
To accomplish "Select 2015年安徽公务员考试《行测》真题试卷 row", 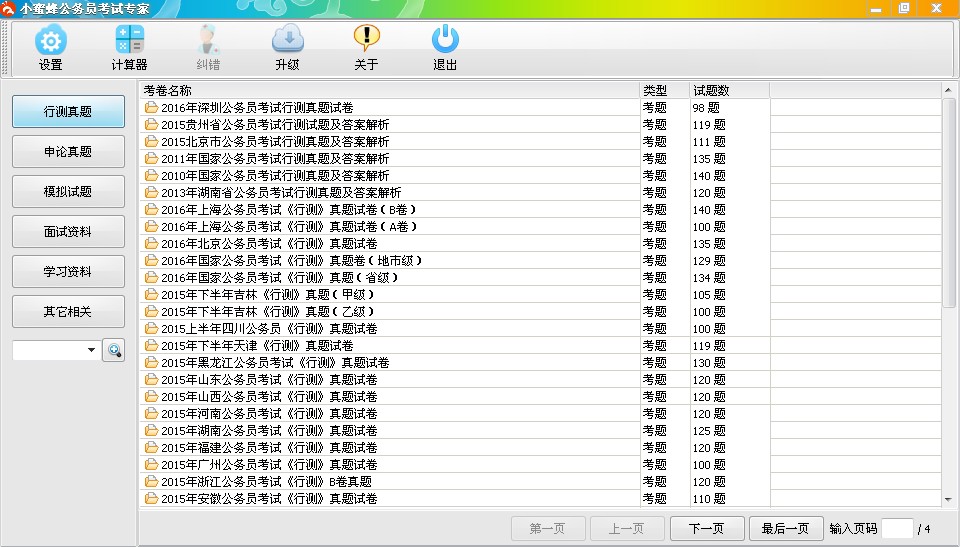I will pyautogui.click(x=541, y=499).
